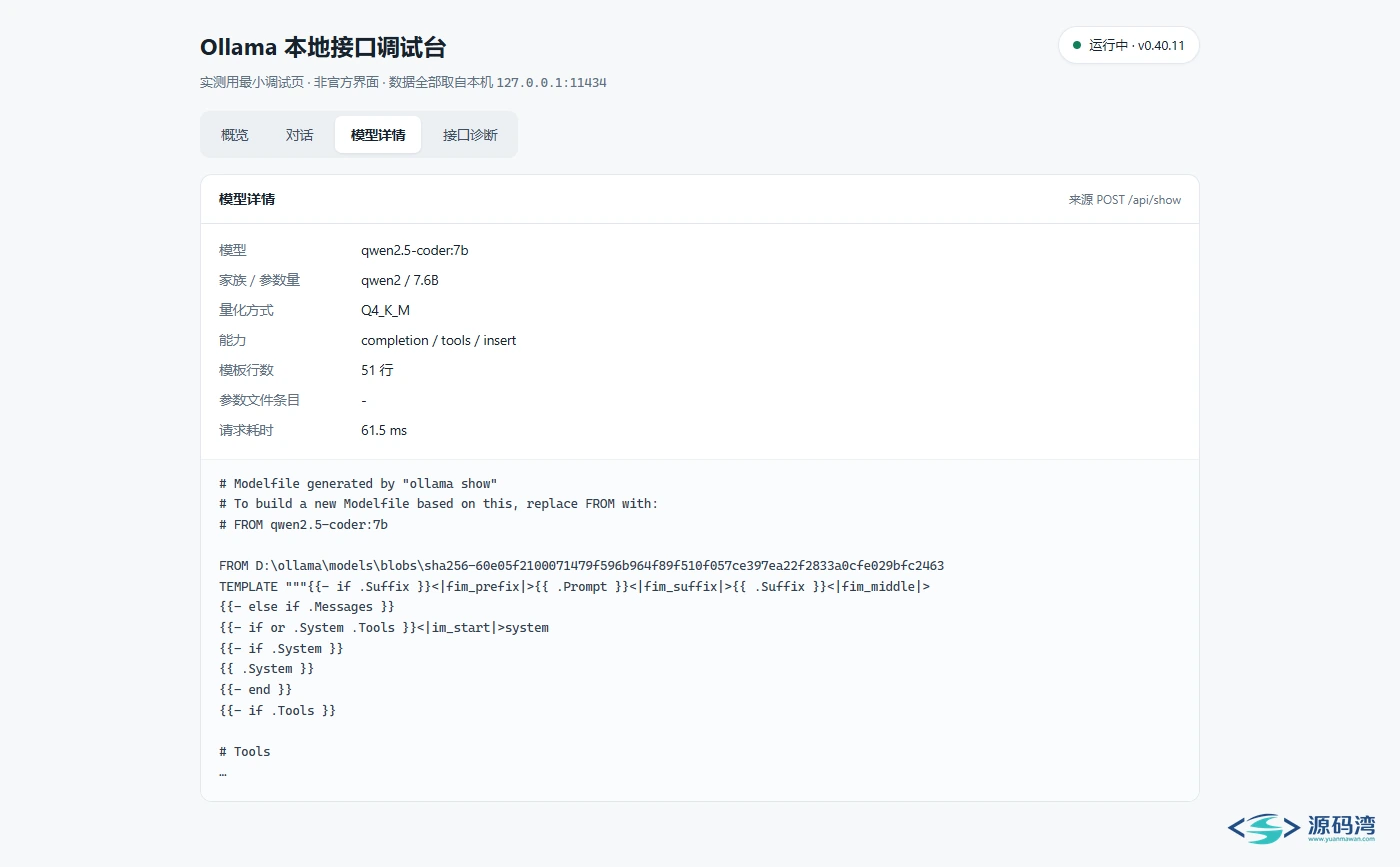Click the '# Tools' line in Modelfile
1400x867 pixels.
point(245,752)
